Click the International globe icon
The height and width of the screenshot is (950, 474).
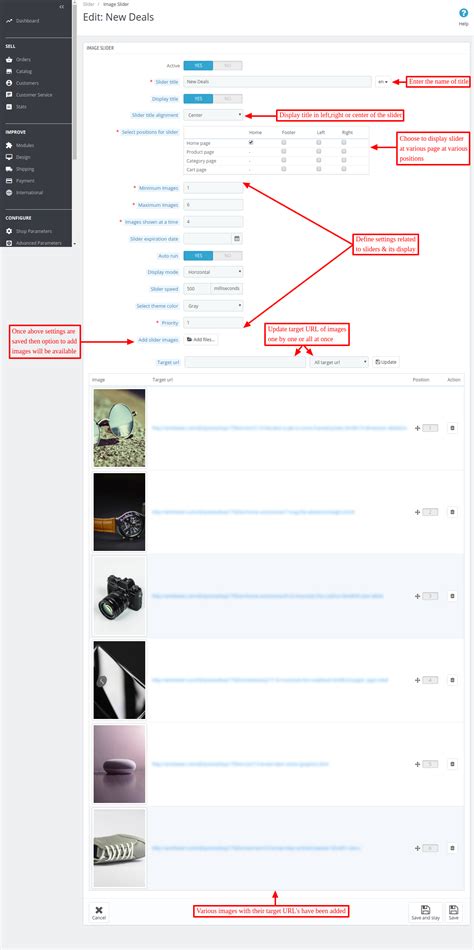coord(9,193)
